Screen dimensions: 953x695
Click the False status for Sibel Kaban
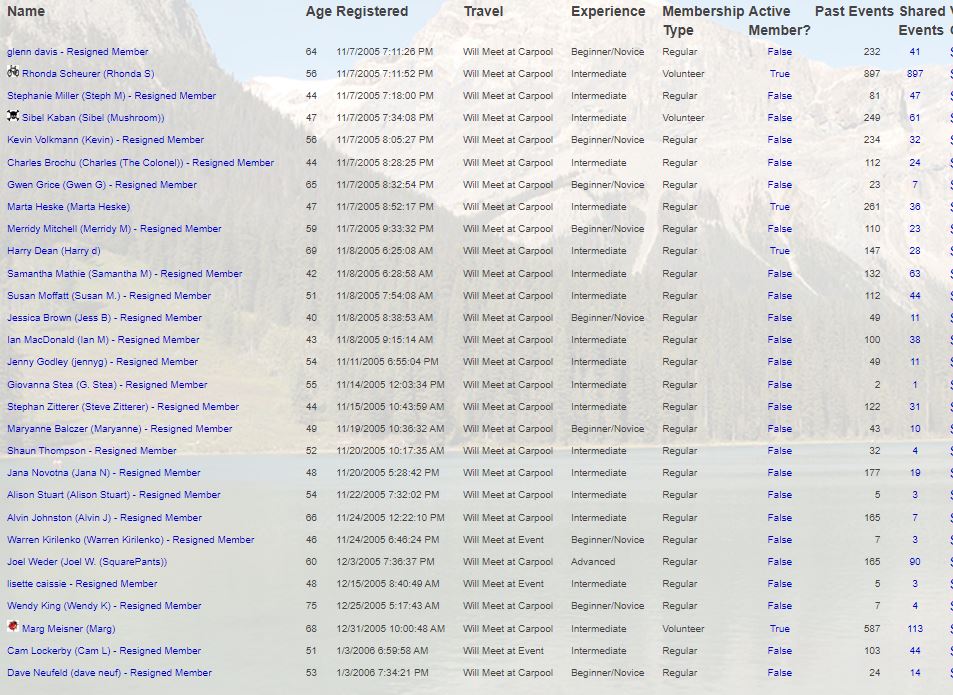780,118
